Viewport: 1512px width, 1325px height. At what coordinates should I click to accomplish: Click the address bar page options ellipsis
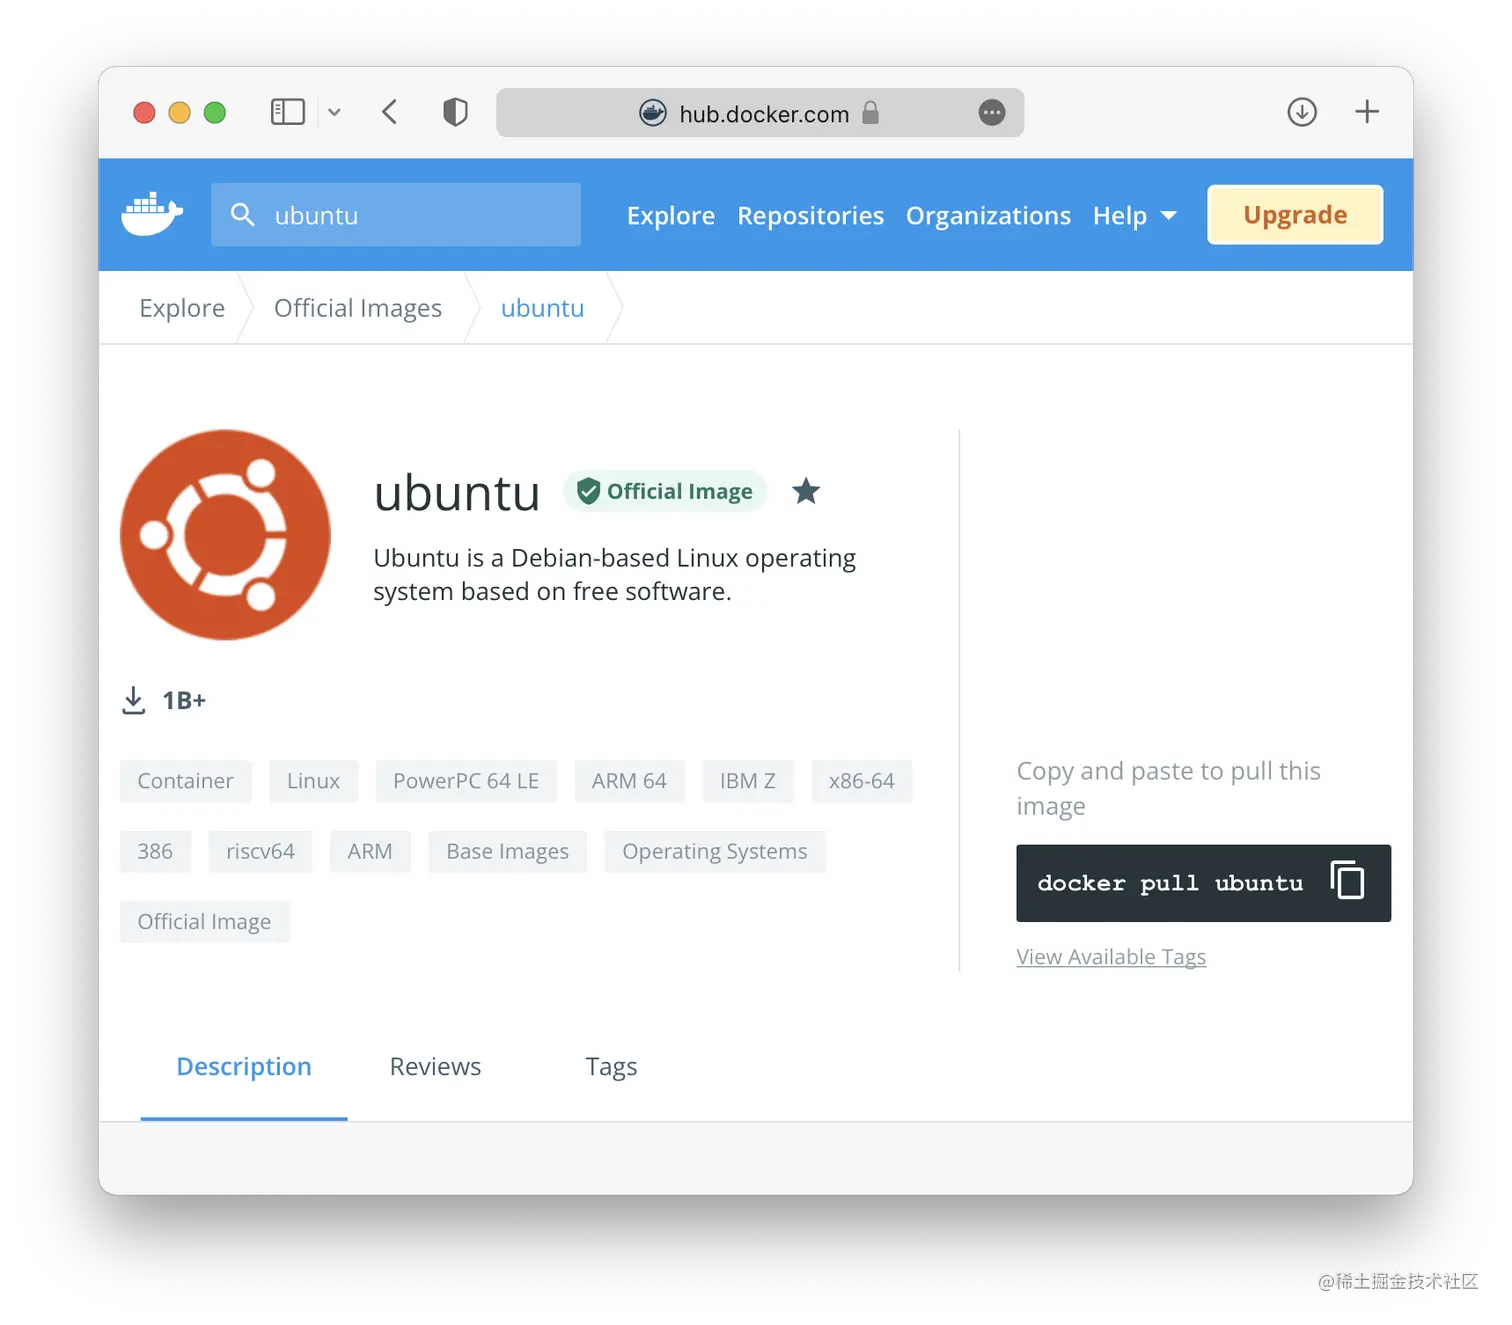[992, 113]
